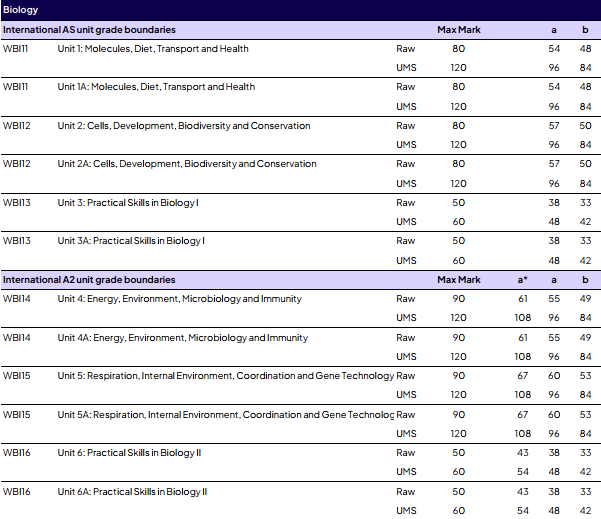Click Unit 1A: Molecules, Diet, Transport and Health

click(x=156, y=87)
